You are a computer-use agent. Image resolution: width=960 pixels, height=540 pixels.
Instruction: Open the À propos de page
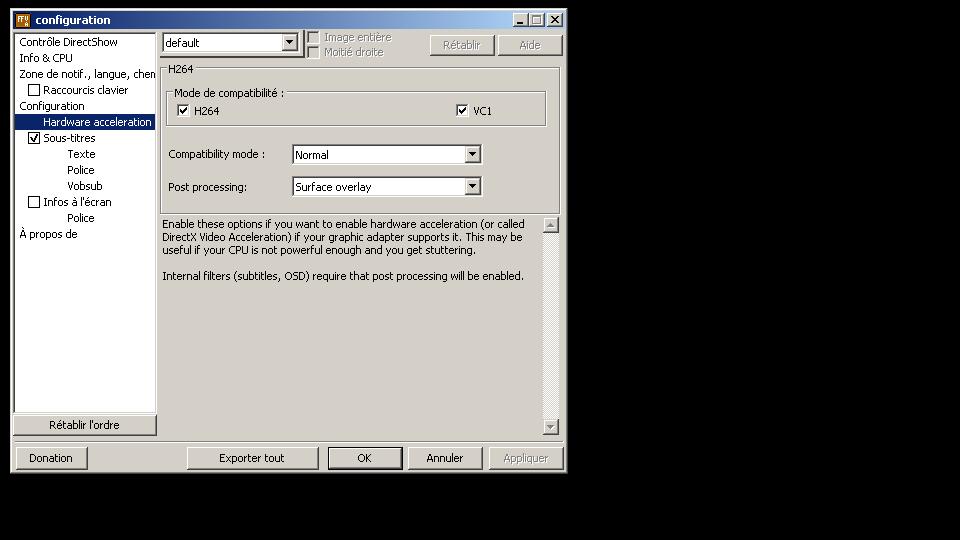click(48, 234)
